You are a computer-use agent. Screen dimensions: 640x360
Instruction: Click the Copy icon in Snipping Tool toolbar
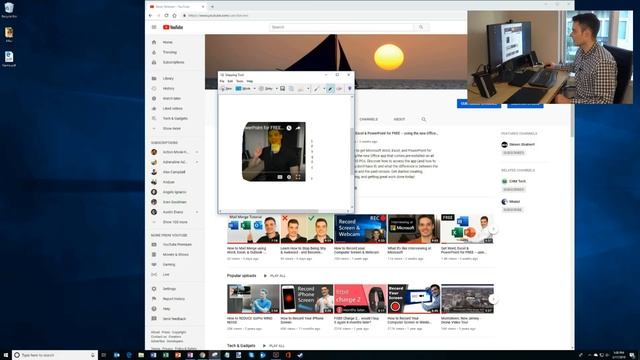point(291,89)
